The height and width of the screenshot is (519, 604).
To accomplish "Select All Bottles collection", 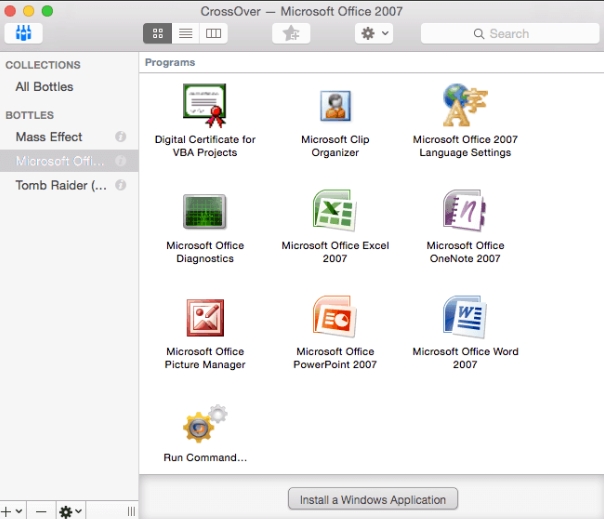I will click(x=44, y=87).
